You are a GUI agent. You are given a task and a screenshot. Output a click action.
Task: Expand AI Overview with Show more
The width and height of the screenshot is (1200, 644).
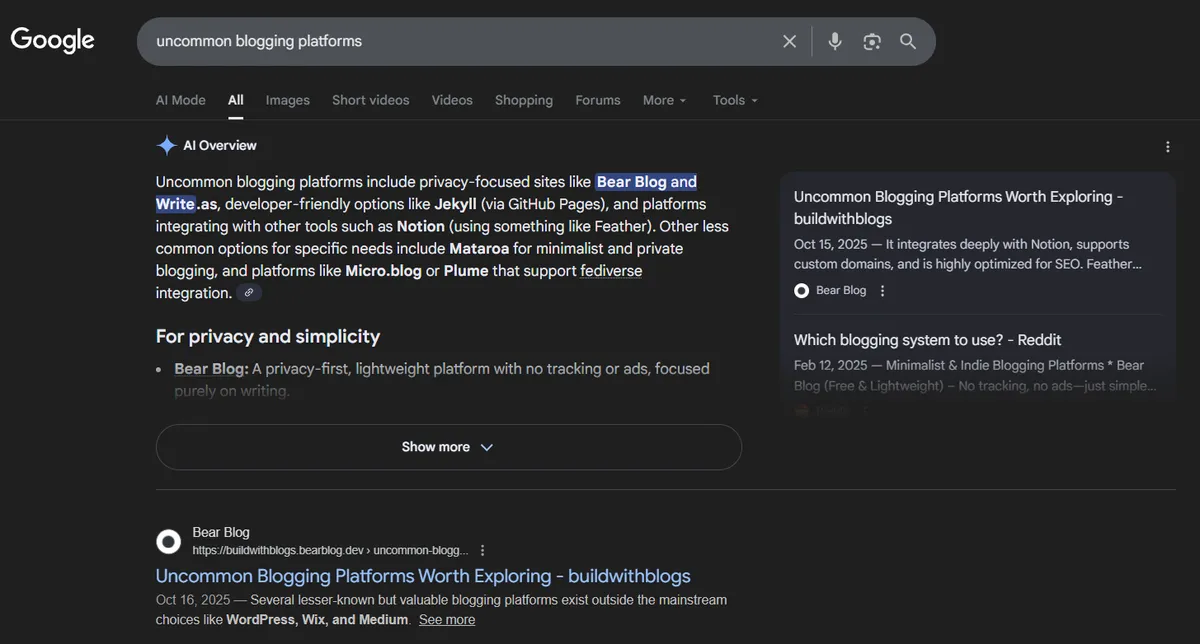click(448, 447)
